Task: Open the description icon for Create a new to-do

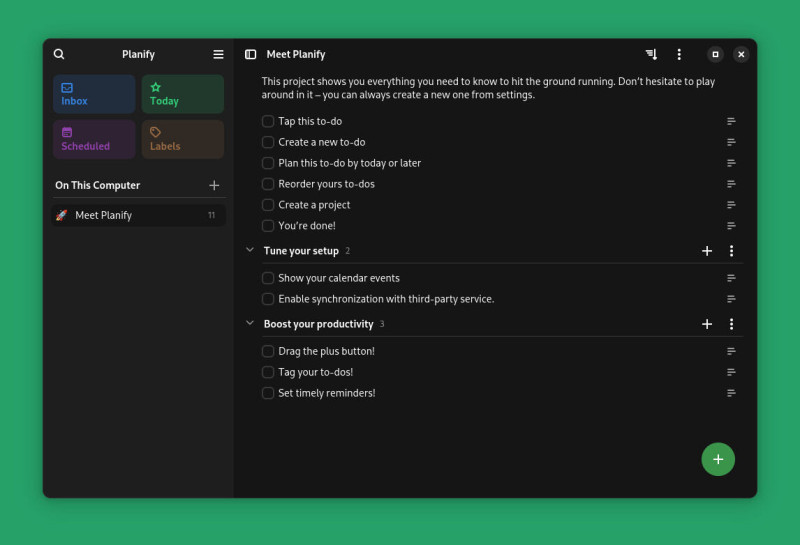Action: (x=731, y=142)
